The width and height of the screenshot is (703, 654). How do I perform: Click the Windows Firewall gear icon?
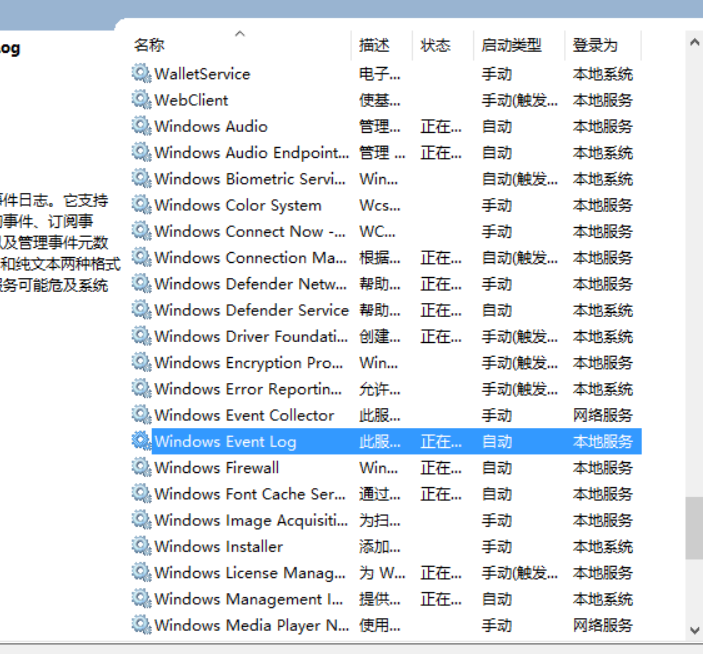[141, 468]
